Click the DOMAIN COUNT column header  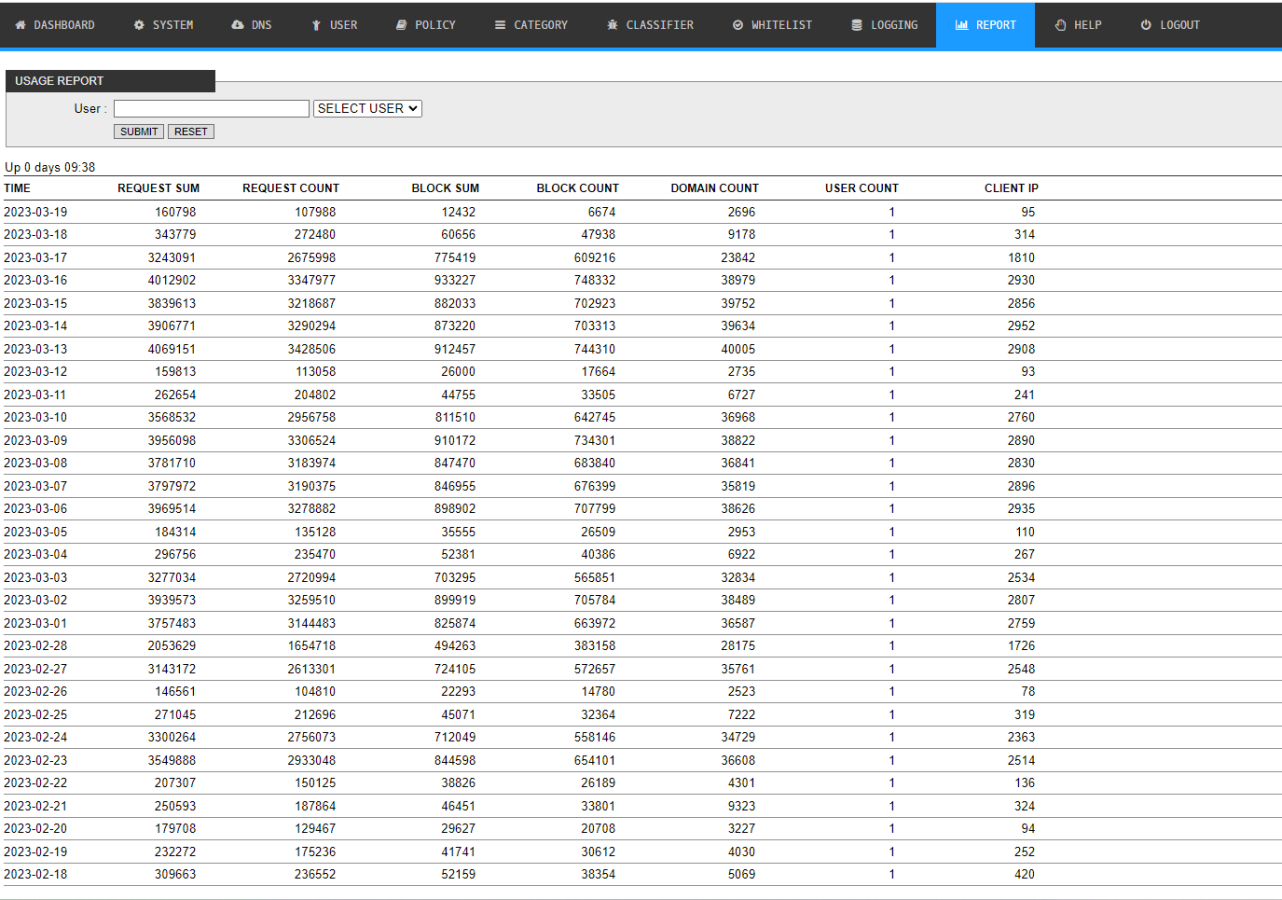[715, 188]
